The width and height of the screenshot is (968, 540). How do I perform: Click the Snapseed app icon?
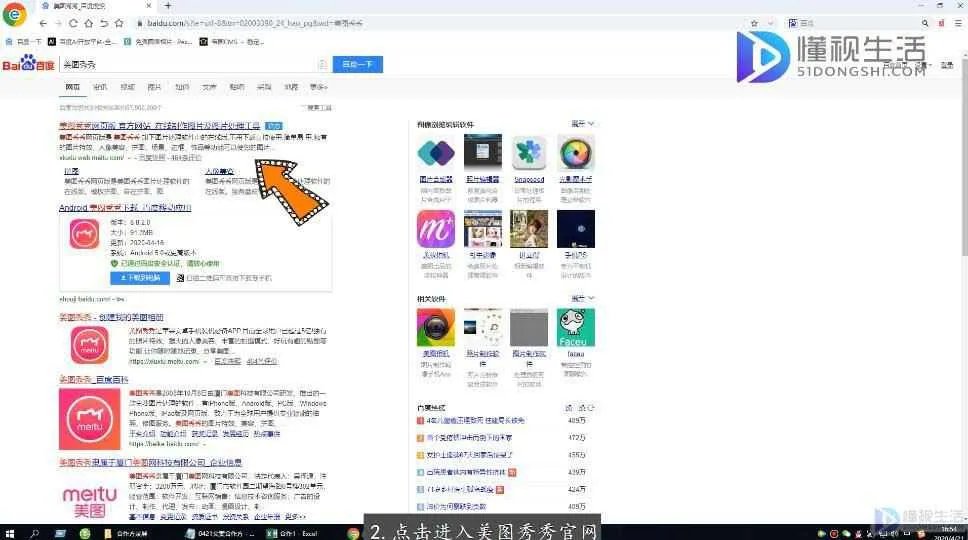coord(529,152)
